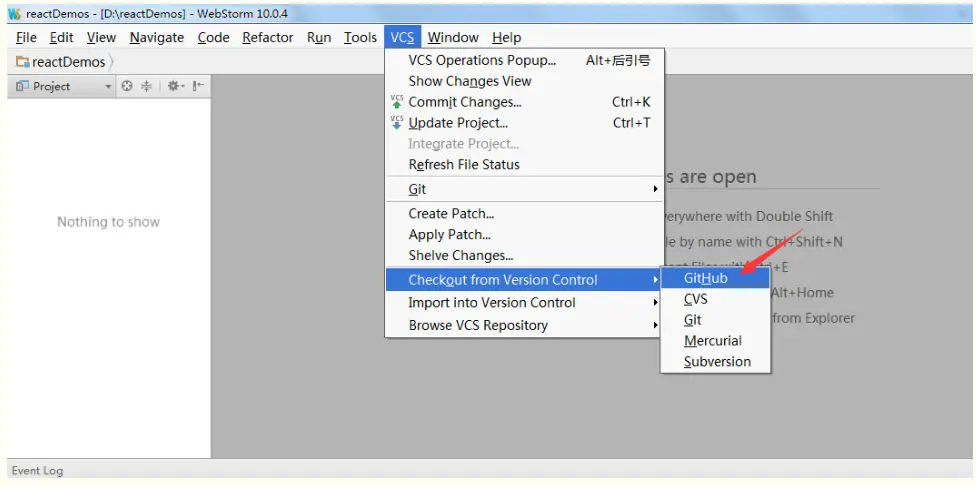Expand Browse VCS Repository submenu
This screenshot has height=487, width=976.
655,325
